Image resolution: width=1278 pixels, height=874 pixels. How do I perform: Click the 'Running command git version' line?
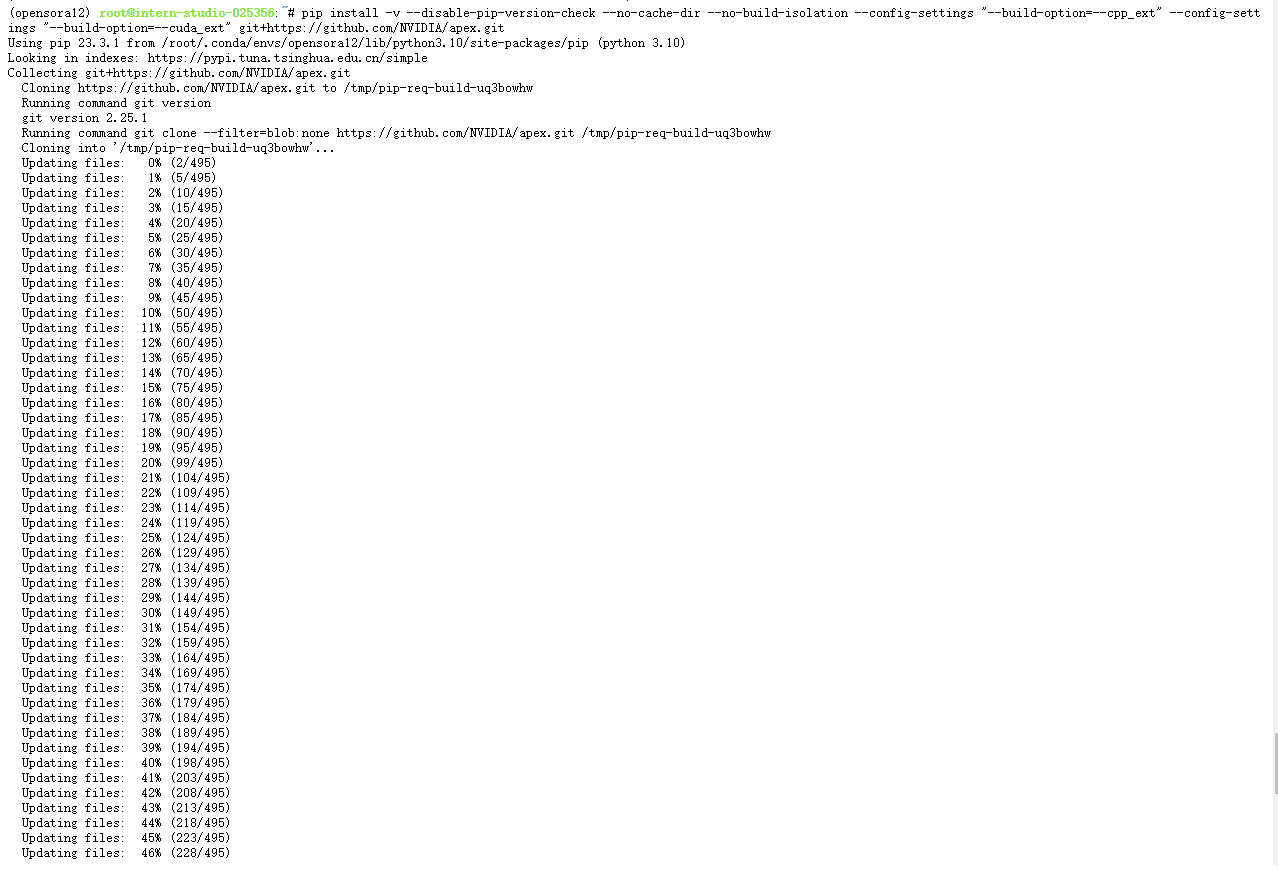point(116,103)
